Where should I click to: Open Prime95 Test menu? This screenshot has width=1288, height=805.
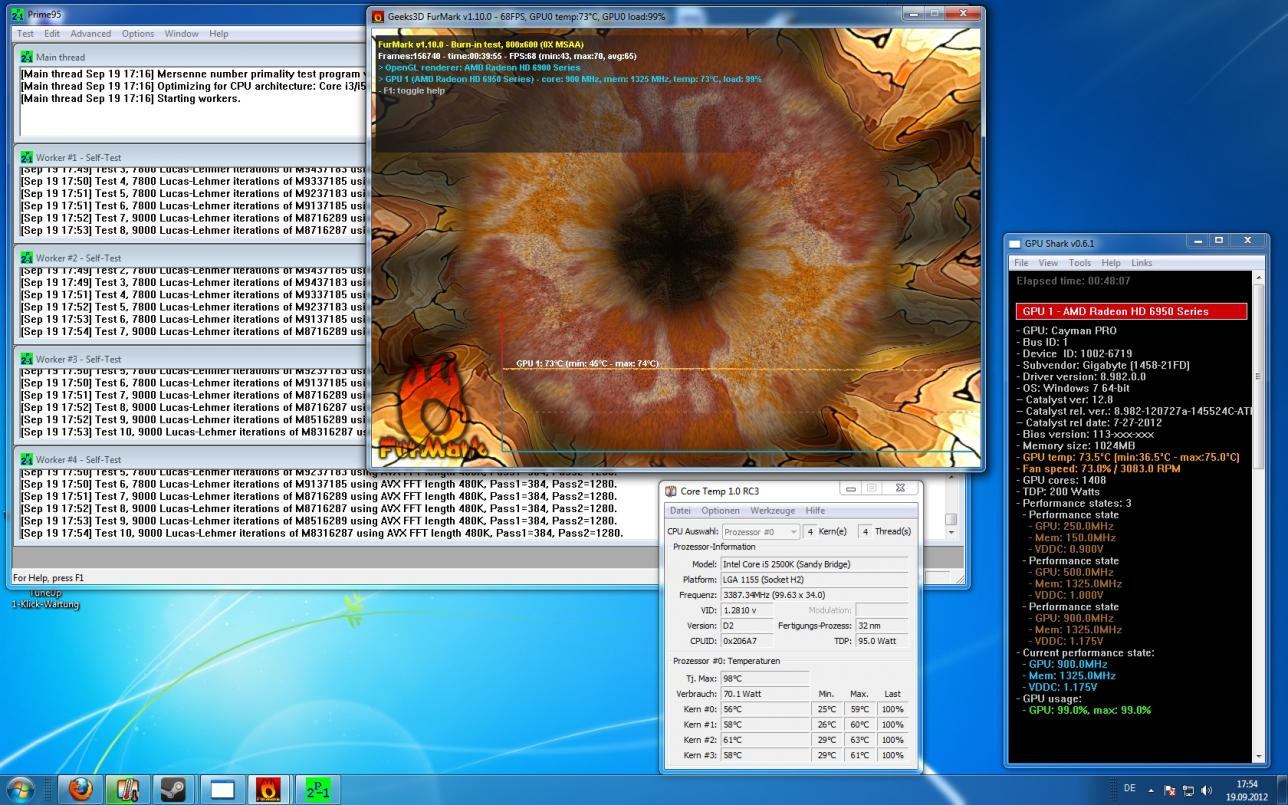25,33
